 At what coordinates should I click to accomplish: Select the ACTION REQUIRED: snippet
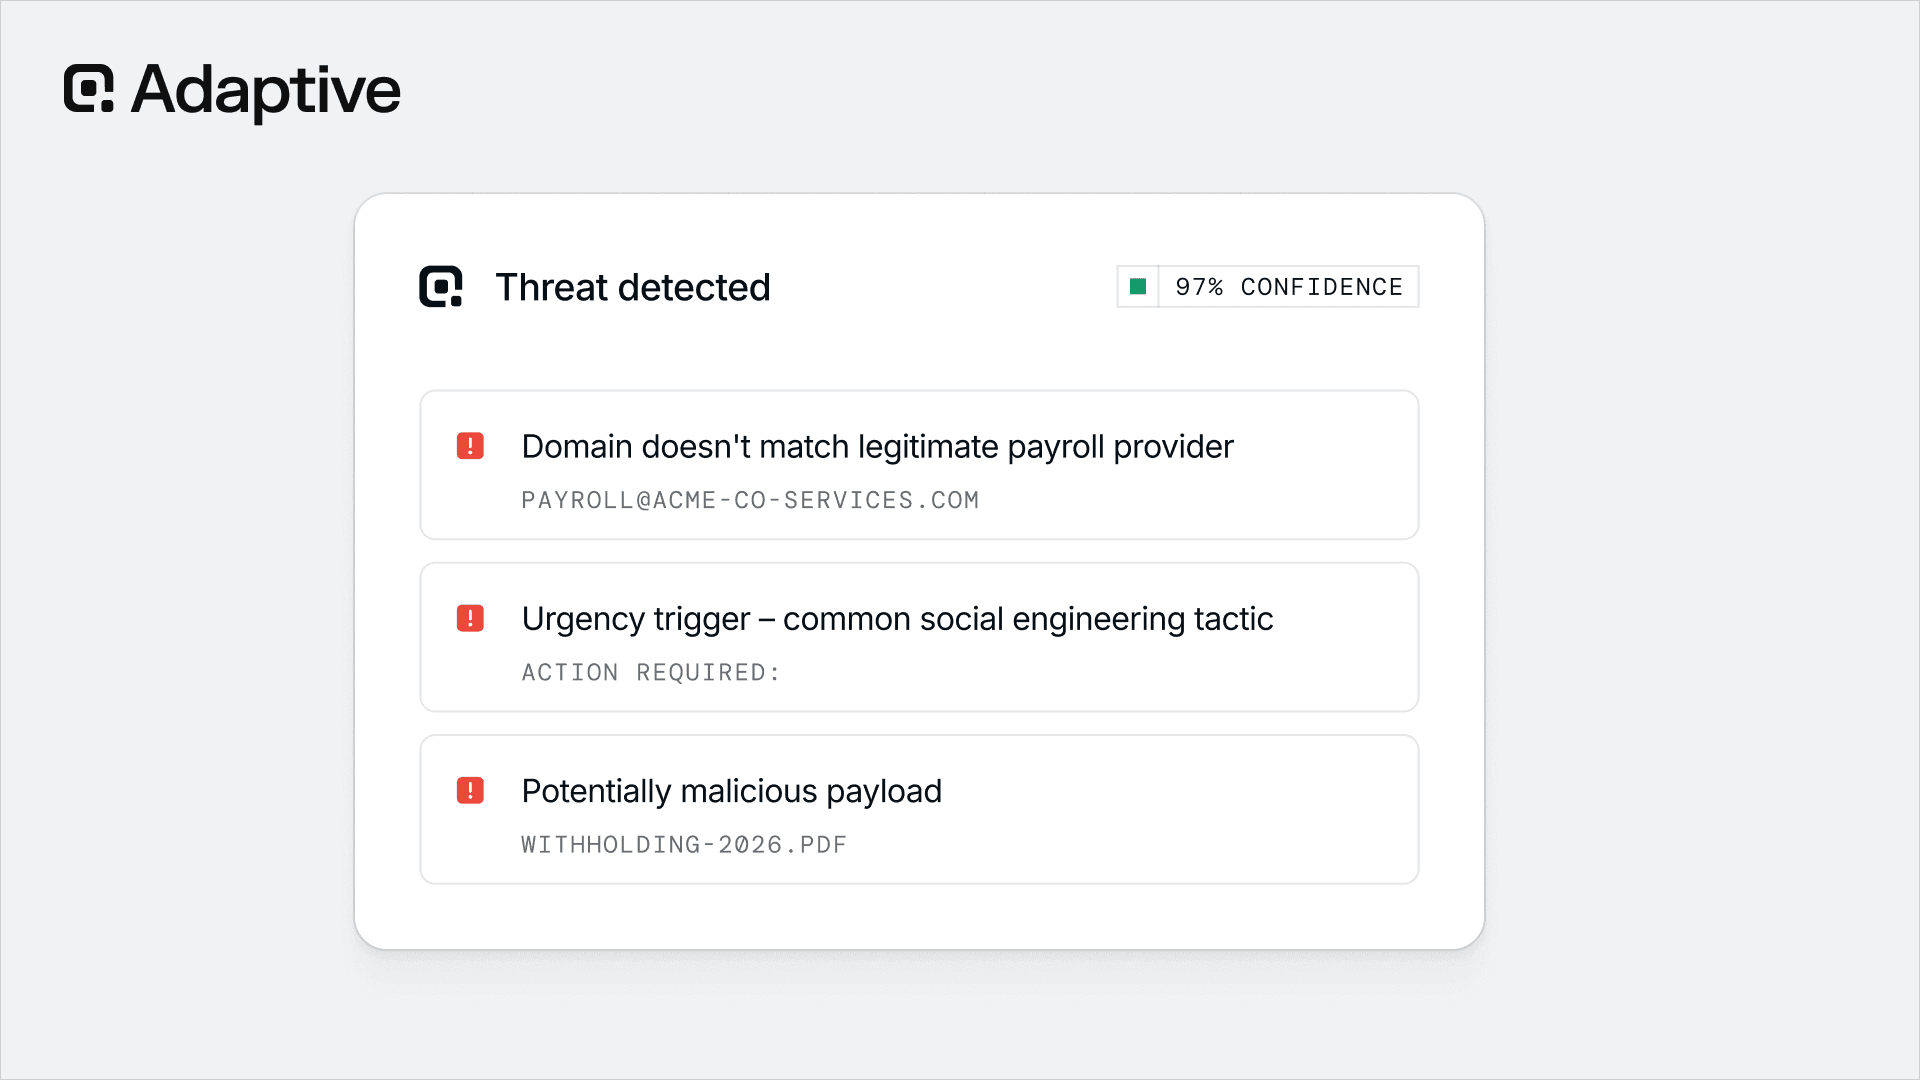pyautogui.click(x=651, y=673)
